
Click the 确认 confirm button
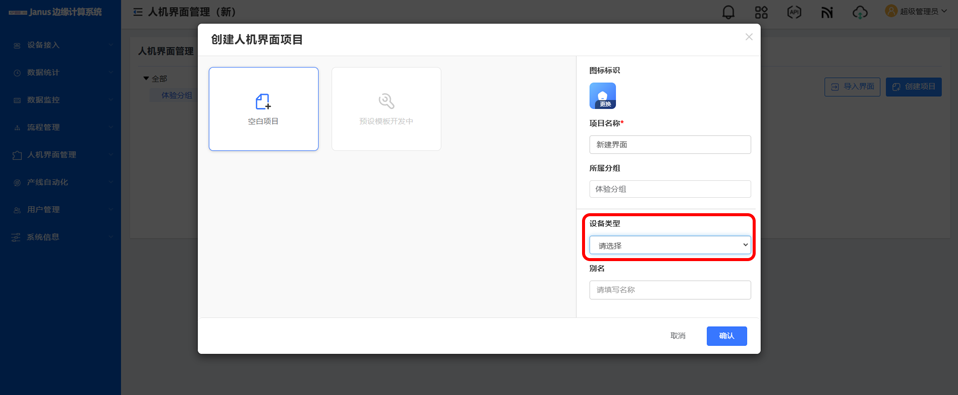726,336
